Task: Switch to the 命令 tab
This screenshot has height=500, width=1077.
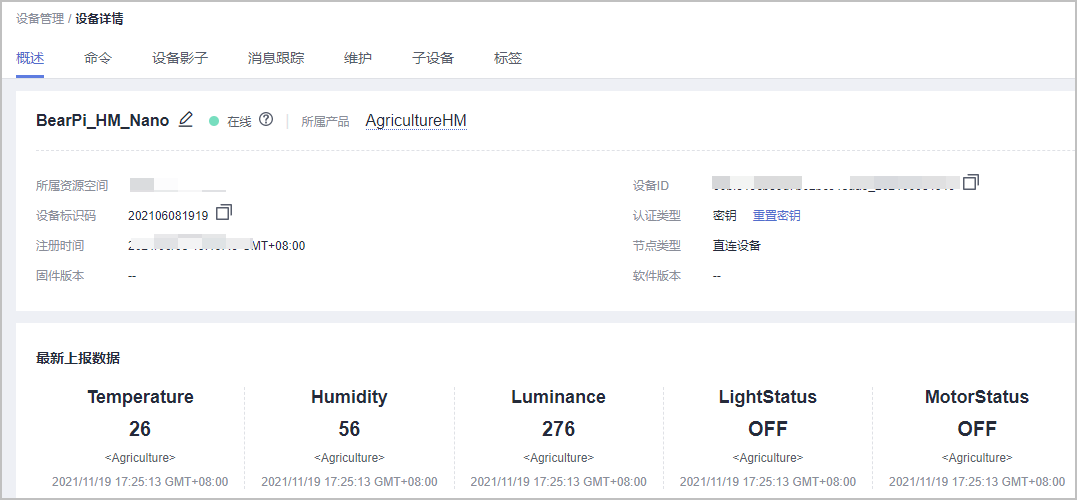Action: pyautogui.click(x=98, y=58)
